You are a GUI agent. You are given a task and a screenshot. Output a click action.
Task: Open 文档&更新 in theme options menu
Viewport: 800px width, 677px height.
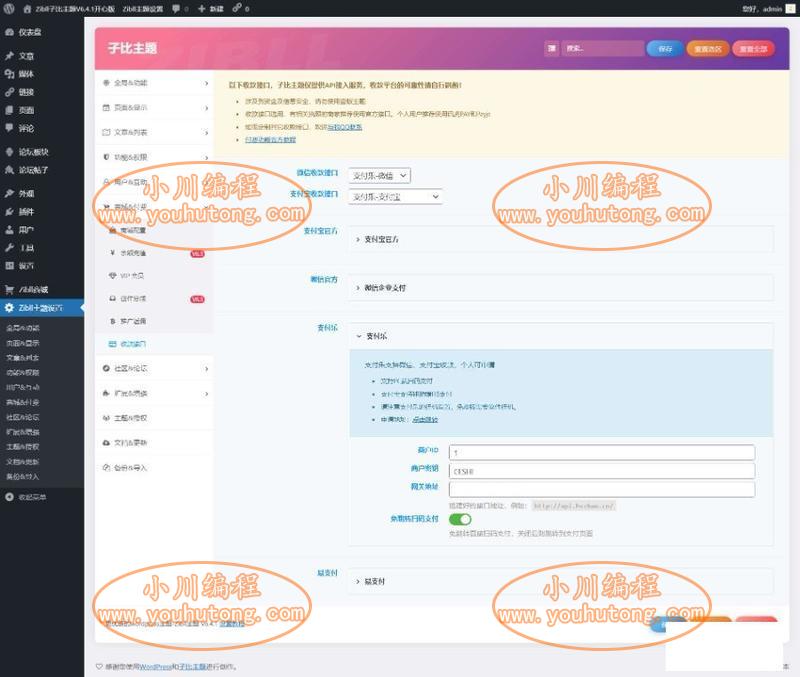(154, 443)
